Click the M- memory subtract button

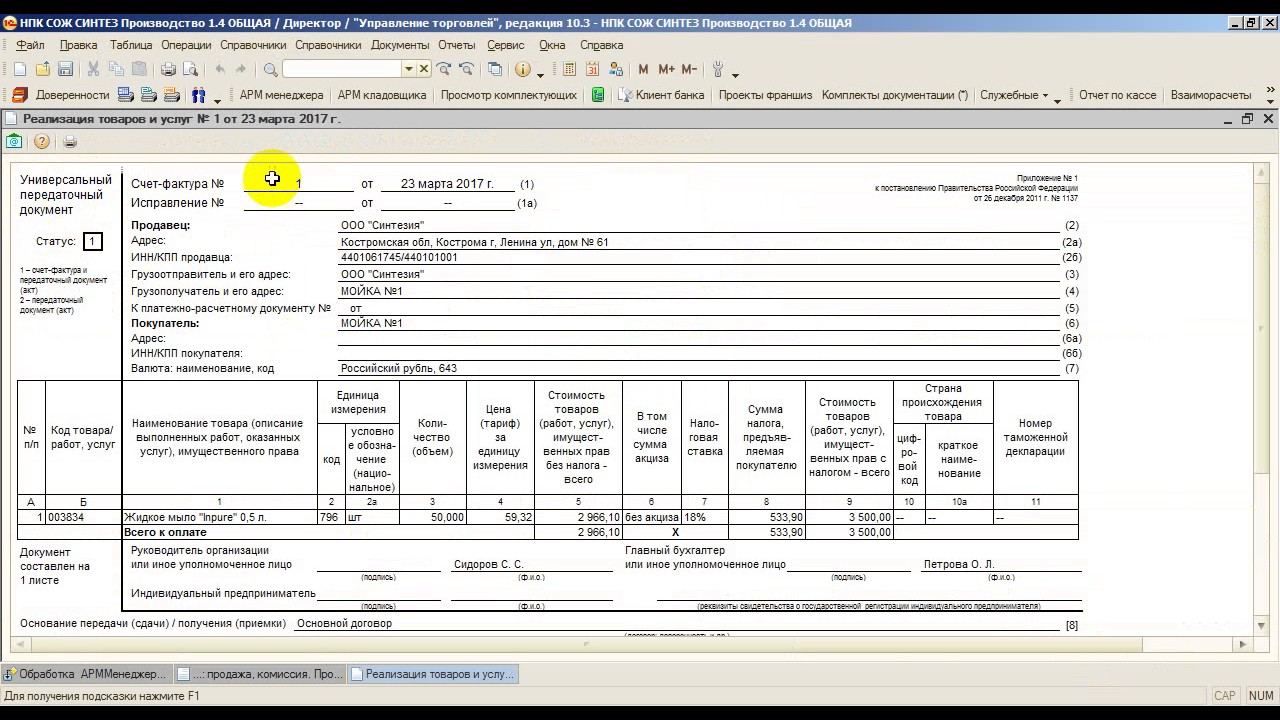tap(689, 69)
